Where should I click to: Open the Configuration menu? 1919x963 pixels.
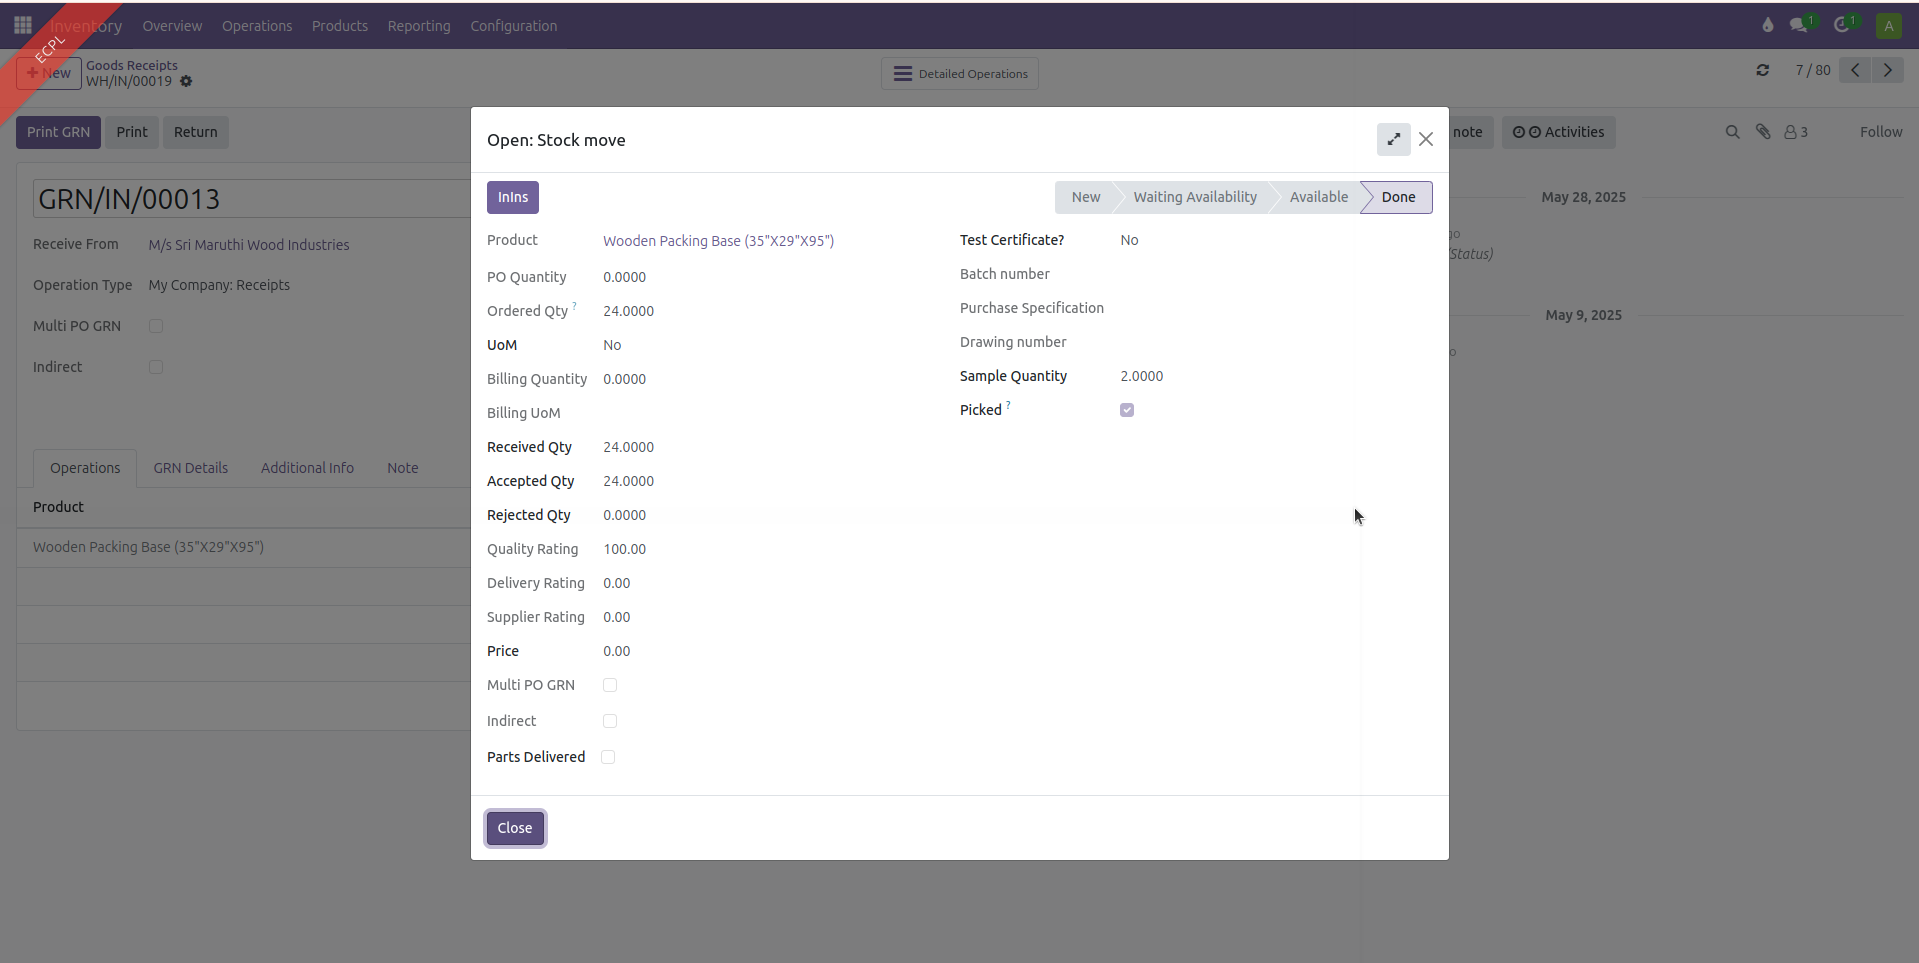point(513,26)
